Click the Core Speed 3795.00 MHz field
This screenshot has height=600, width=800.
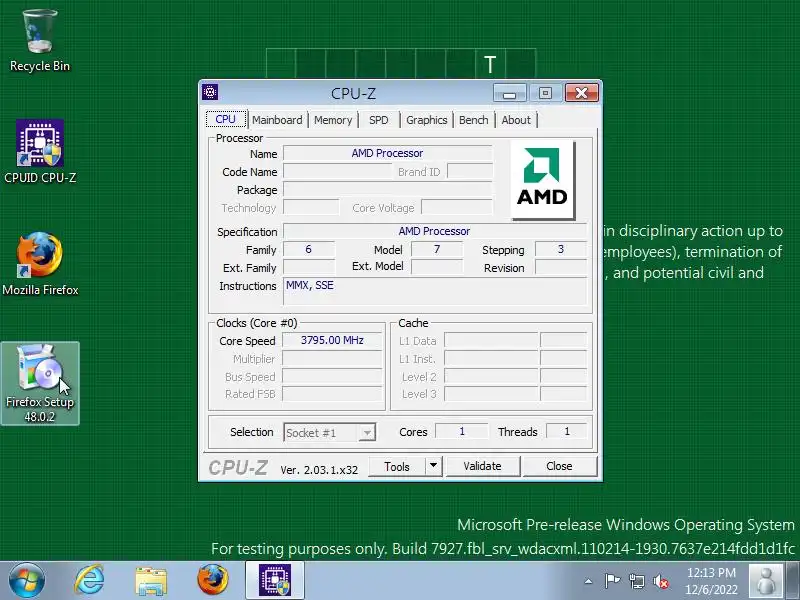pos(332,340)
